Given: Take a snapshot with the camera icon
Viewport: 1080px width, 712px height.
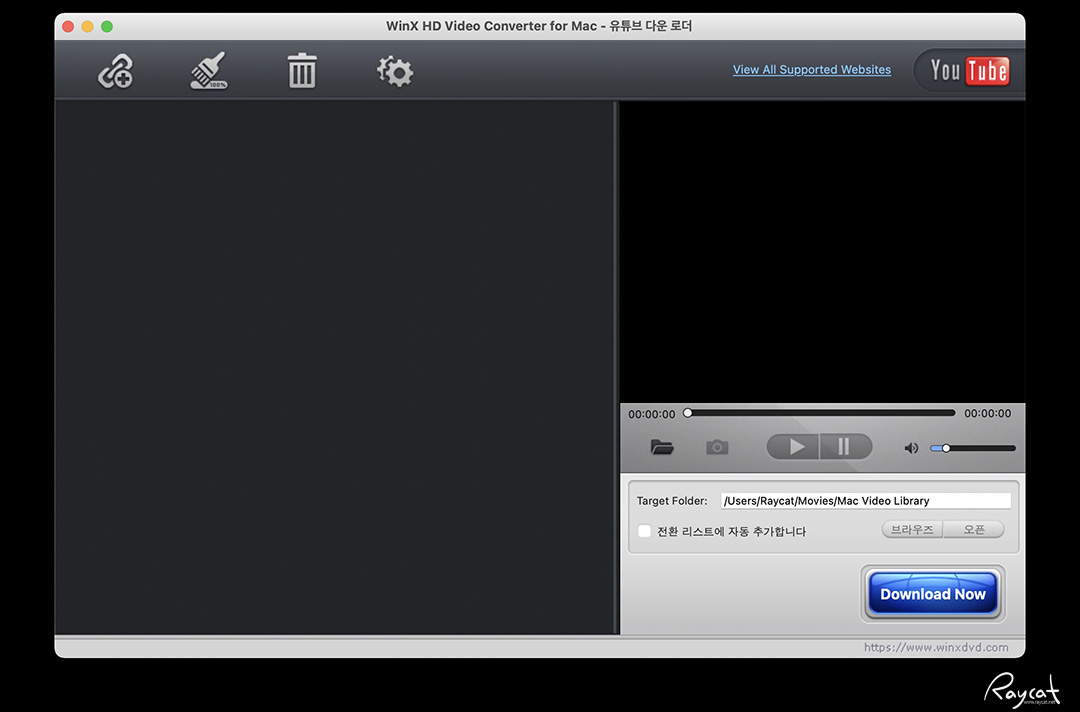Looking at the screenshot, I should [717, 447].
